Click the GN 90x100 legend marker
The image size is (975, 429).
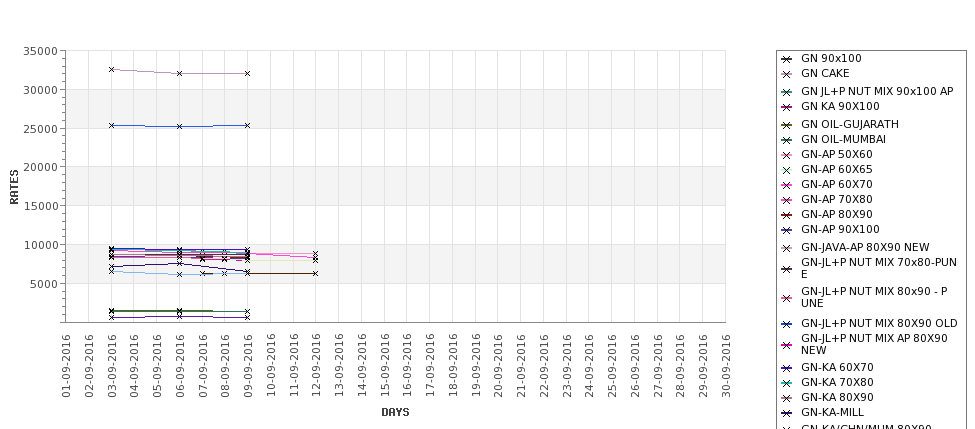(x=786, y=59)
